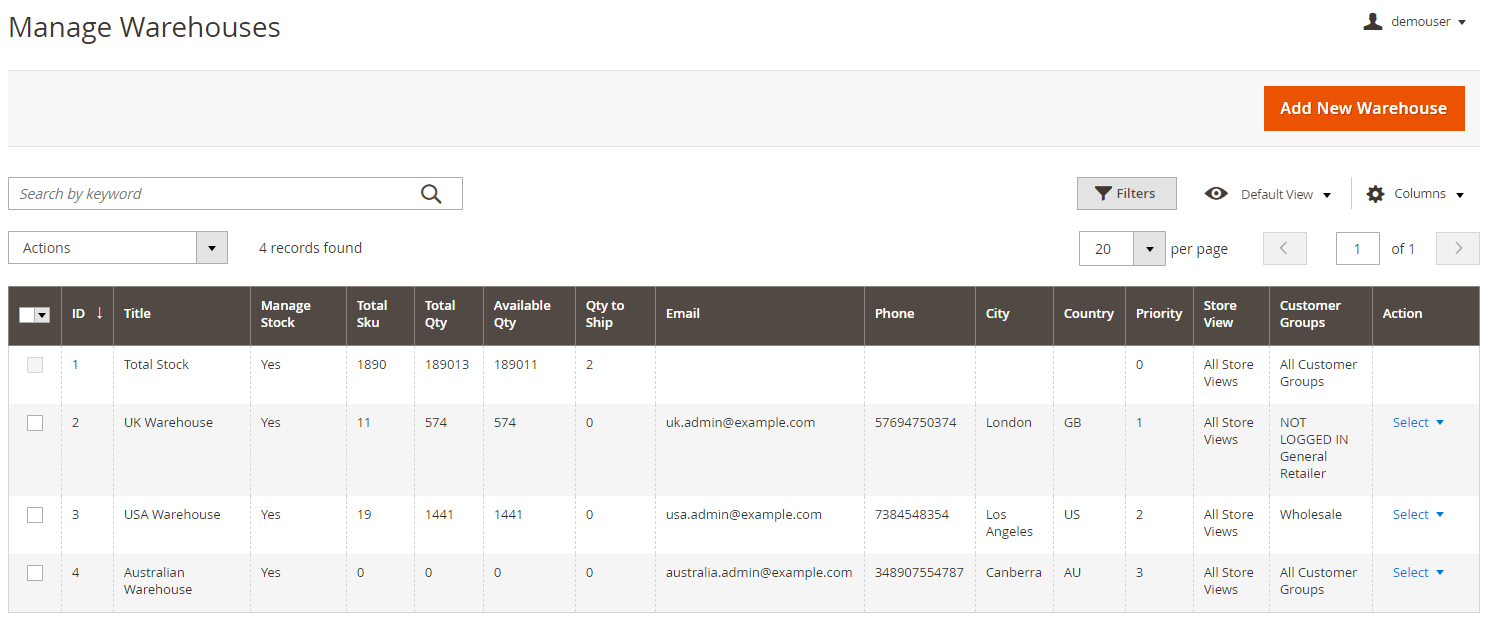The height and width of the screenshot is (623, 1488).
Task: Click the ID column sort arrow
Action: point(100,313)
